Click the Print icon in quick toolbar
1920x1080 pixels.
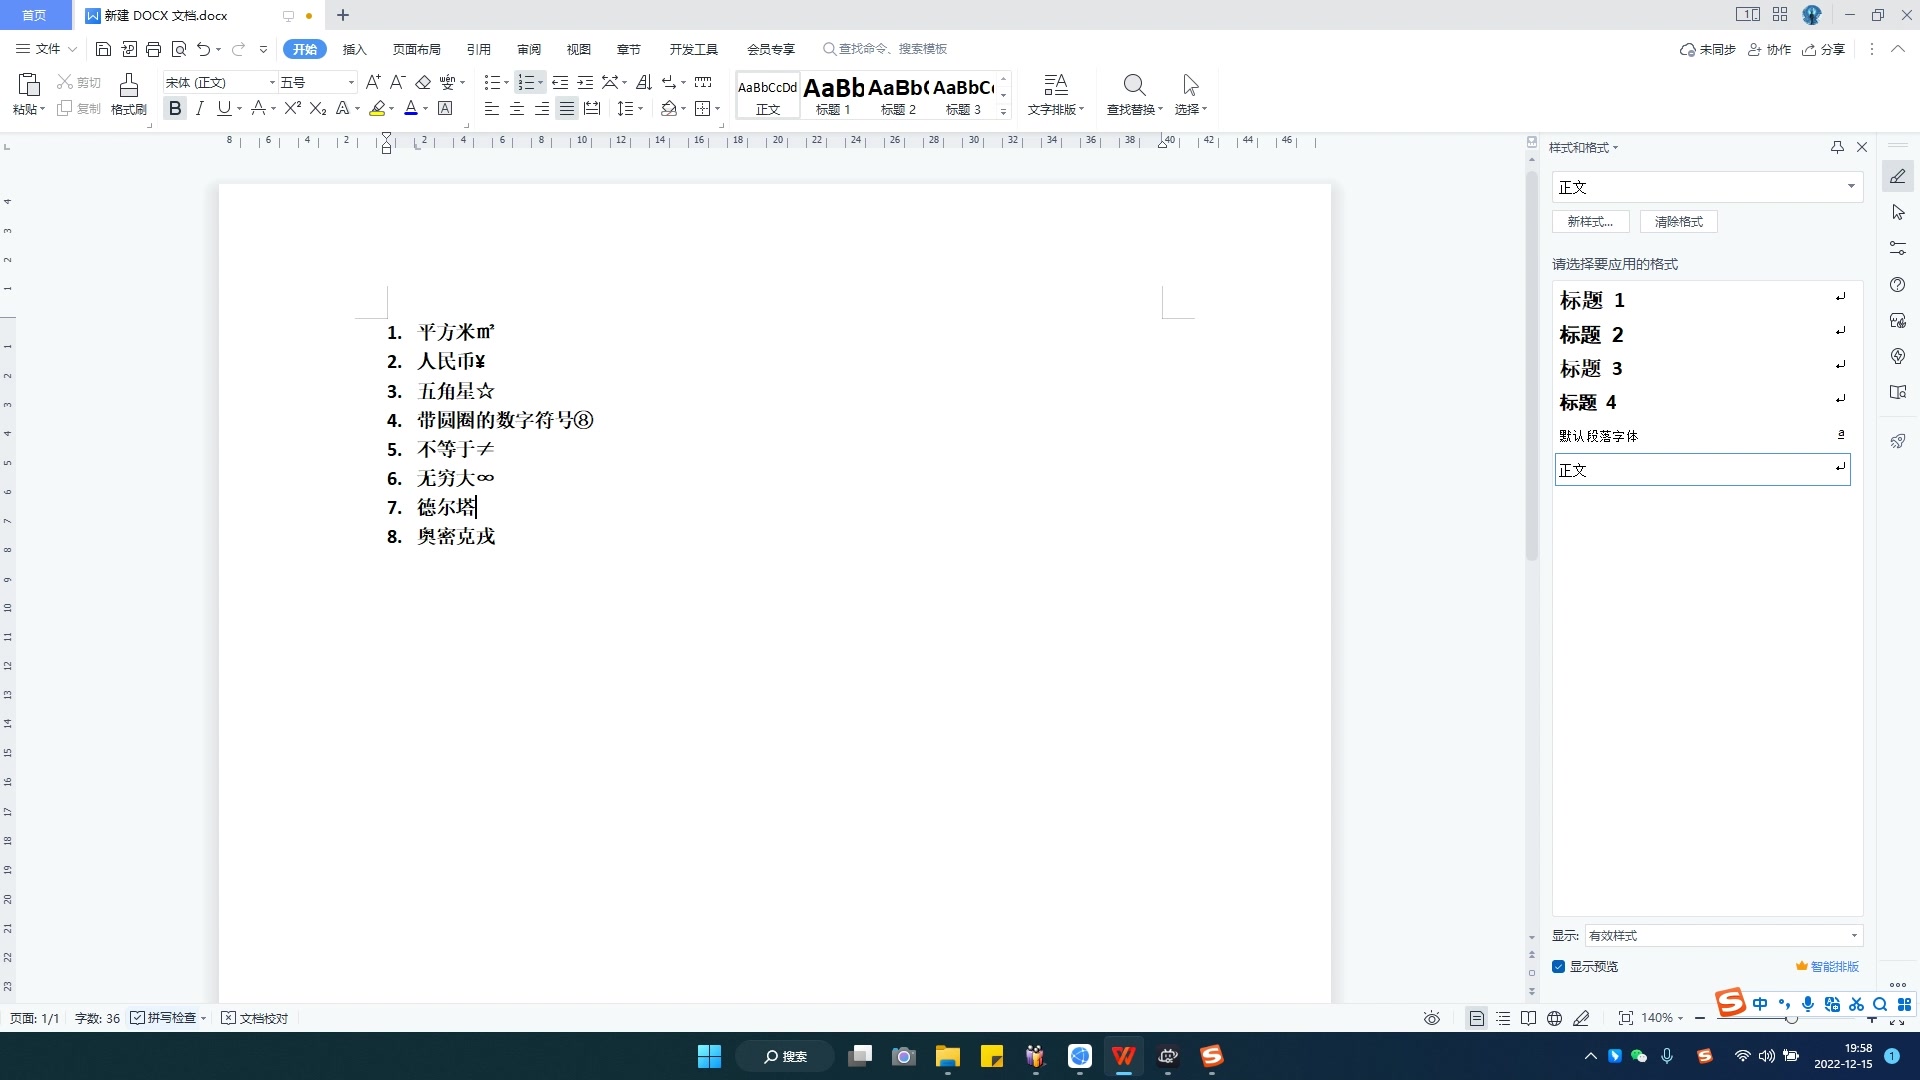(153, 49)
